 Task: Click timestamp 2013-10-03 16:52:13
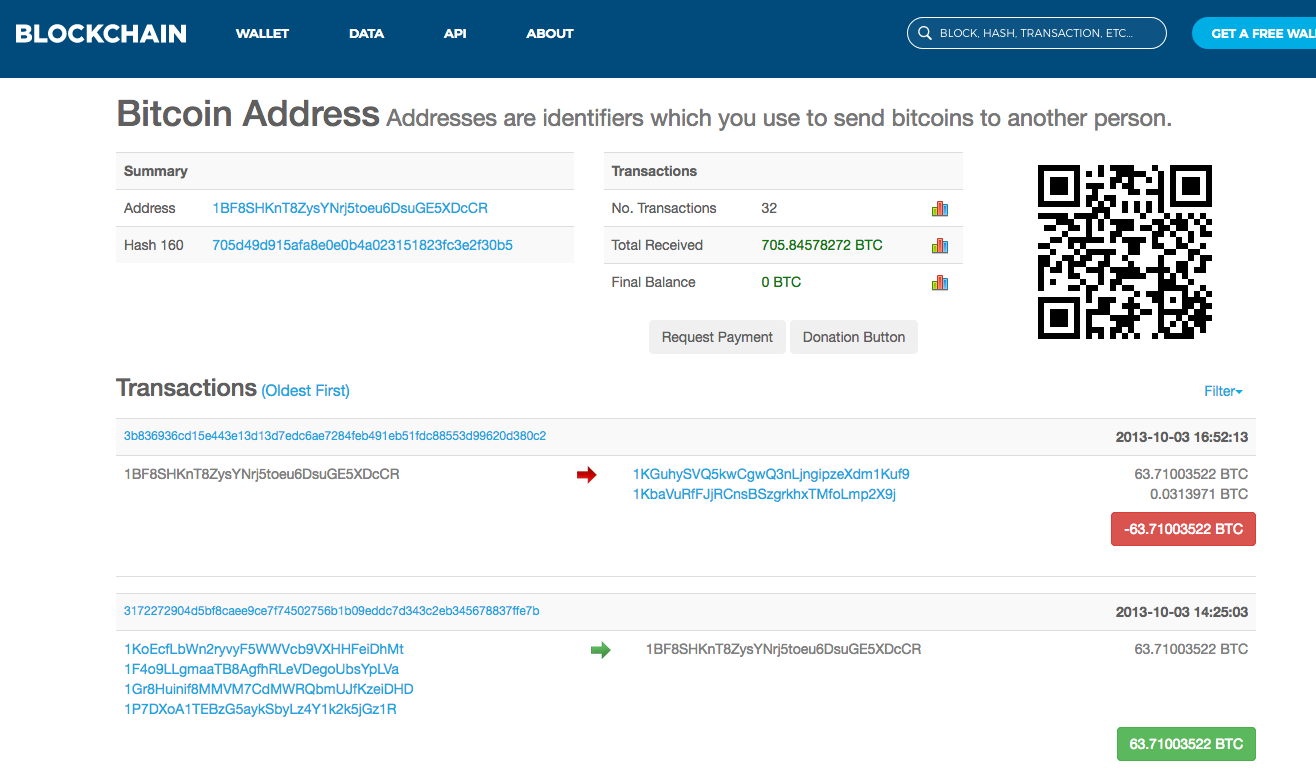click(x=1182, y=437)
